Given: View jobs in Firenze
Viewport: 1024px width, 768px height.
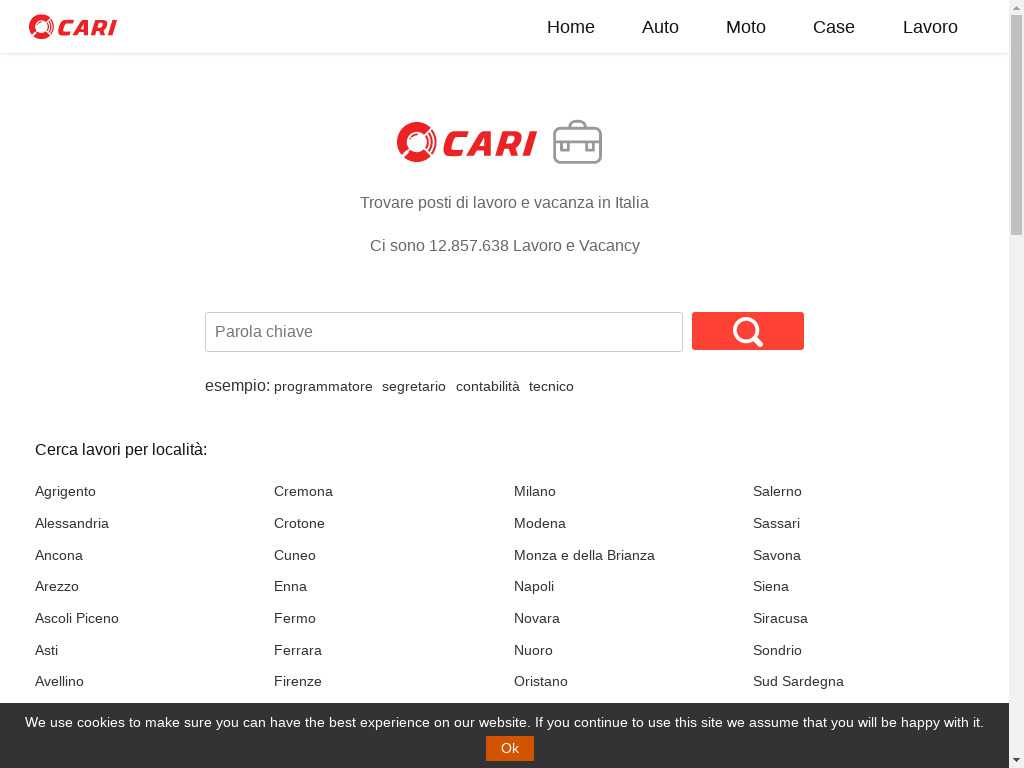Looking at the screenshot, I should pyautogui.click(x=297, y=681).
